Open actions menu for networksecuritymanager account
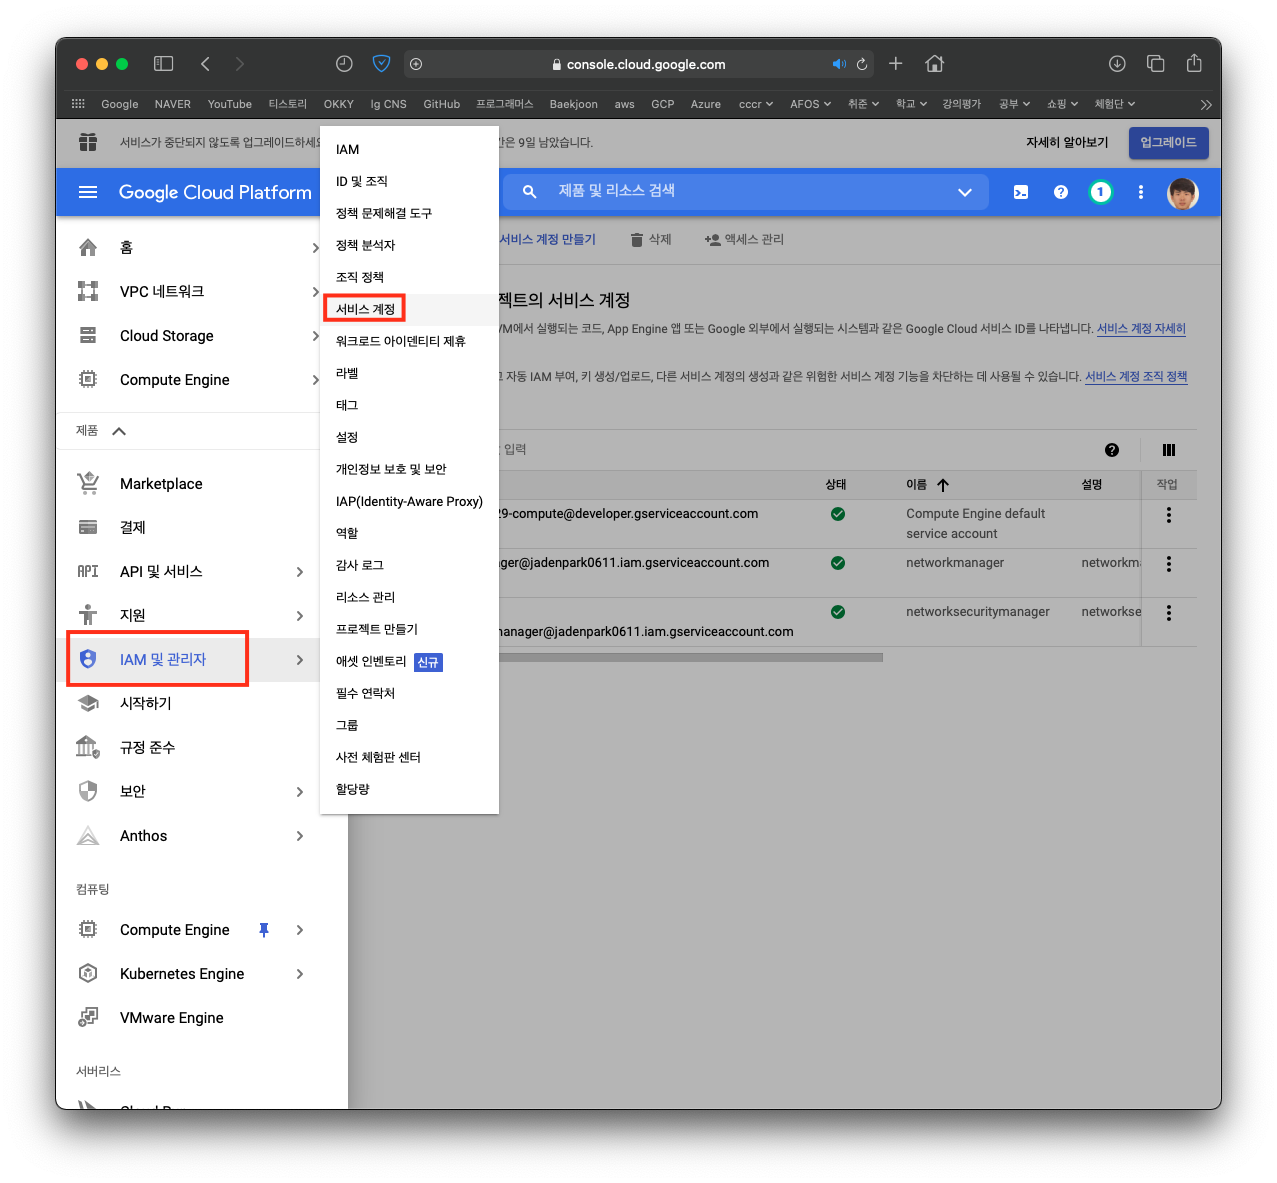 [x=1168, y=613]
